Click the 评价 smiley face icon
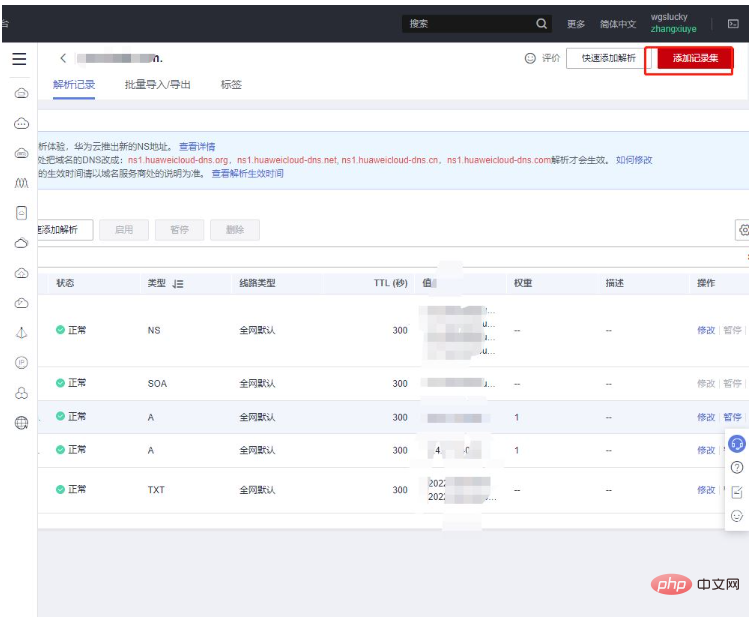 coord(530,58)
